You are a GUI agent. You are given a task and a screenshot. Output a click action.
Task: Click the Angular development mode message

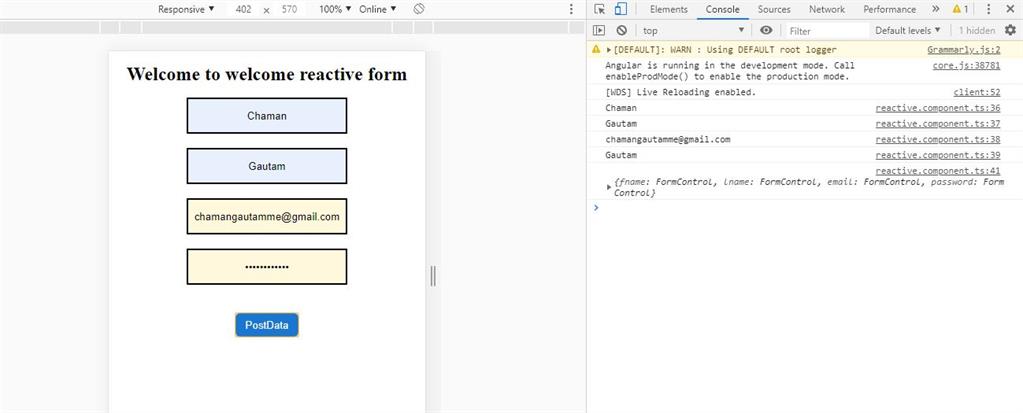click(729, 70)
